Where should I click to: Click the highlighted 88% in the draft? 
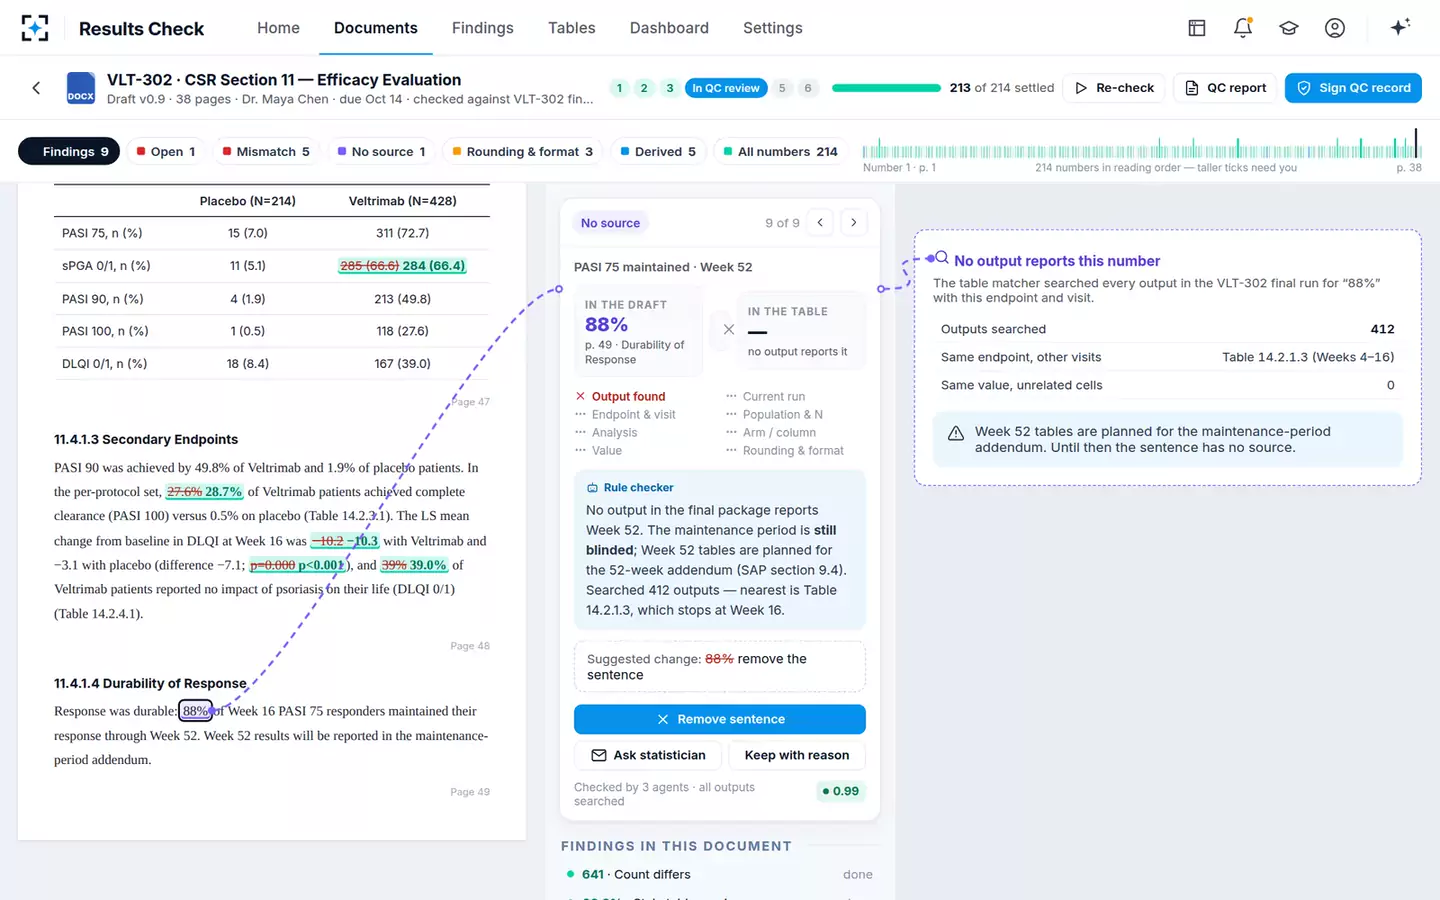pos(196,711)
